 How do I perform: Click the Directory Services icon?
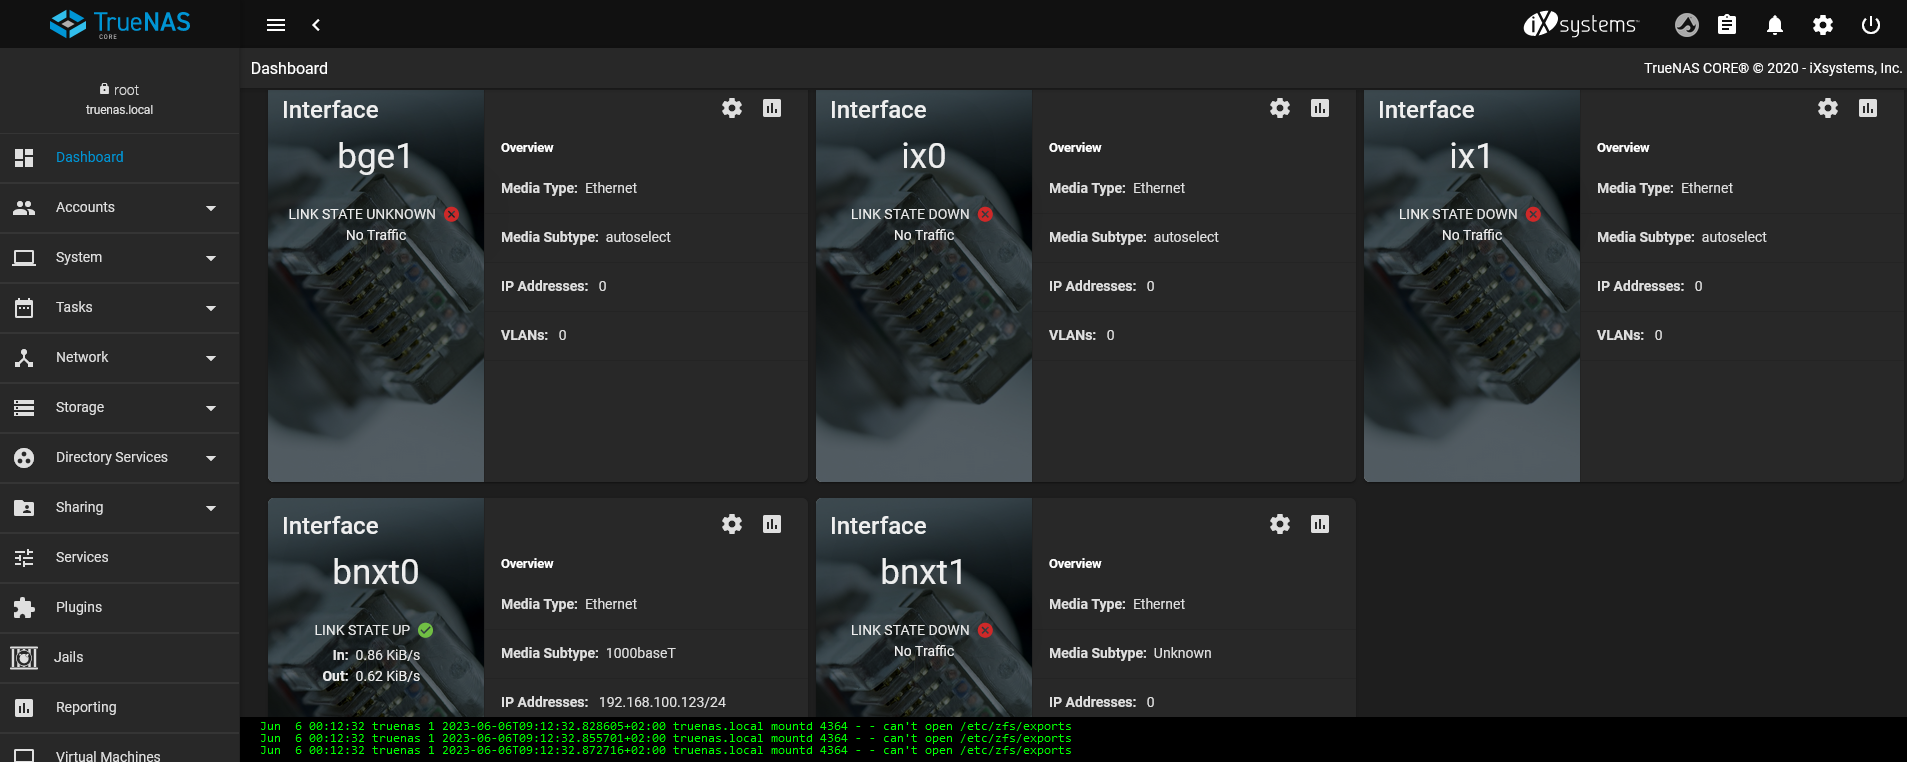(24, 458)
